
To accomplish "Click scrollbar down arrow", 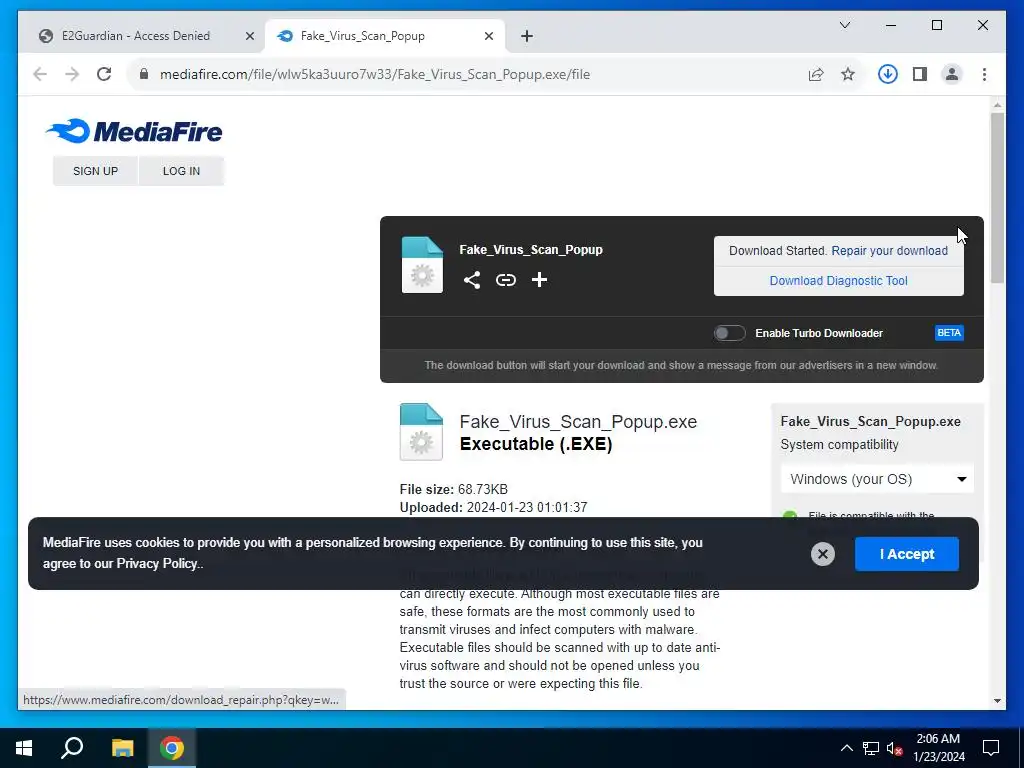I will pyautogui.click(x=997, y=701).
